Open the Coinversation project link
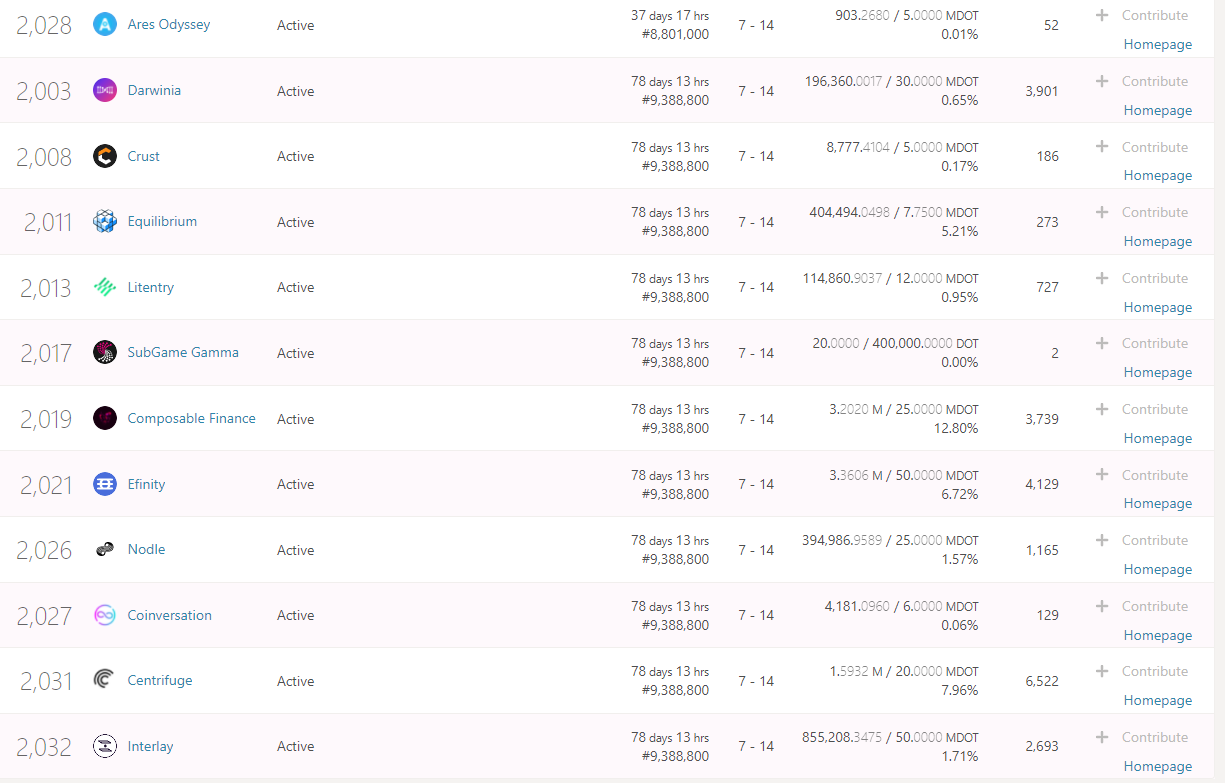This screenshot has width=1225, height=783. pyautogui.click(x=170, y=615)
